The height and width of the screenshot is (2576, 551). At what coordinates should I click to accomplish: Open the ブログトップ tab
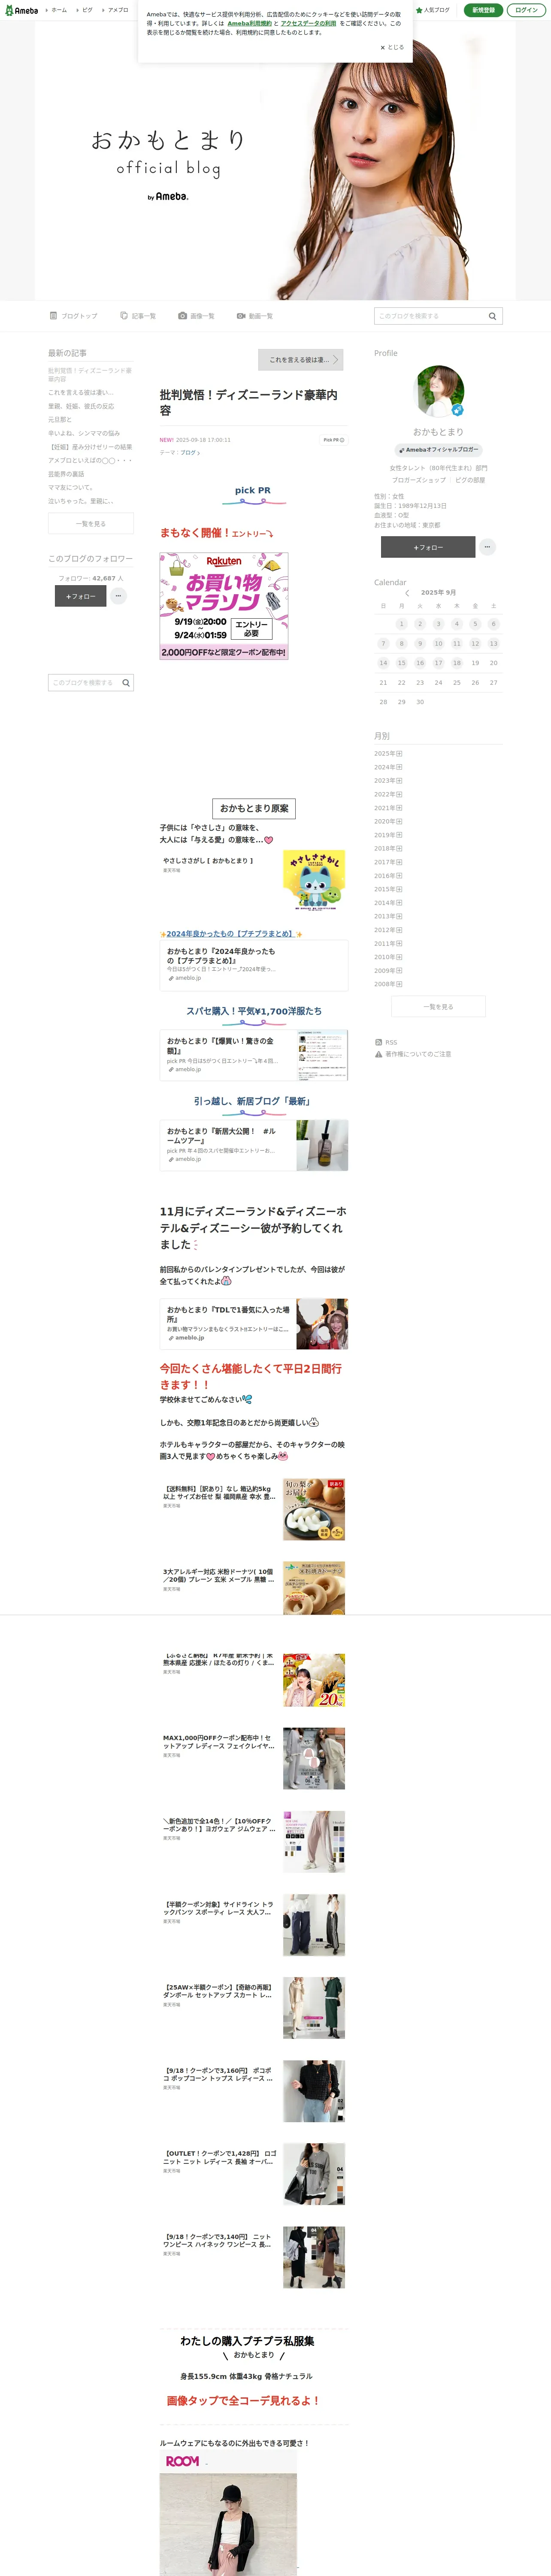(74, 316)
